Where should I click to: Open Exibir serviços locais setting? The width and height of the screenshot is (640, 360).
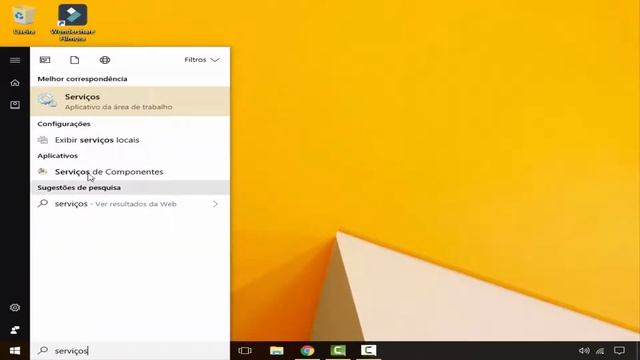point(130,140)
